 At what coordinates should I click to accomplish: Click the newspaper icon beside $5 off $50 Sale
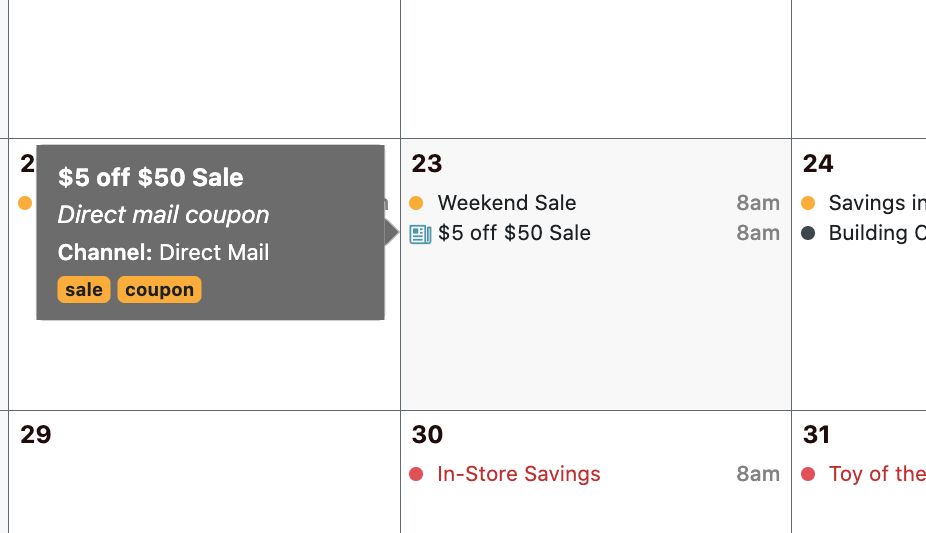pos(420,234)
